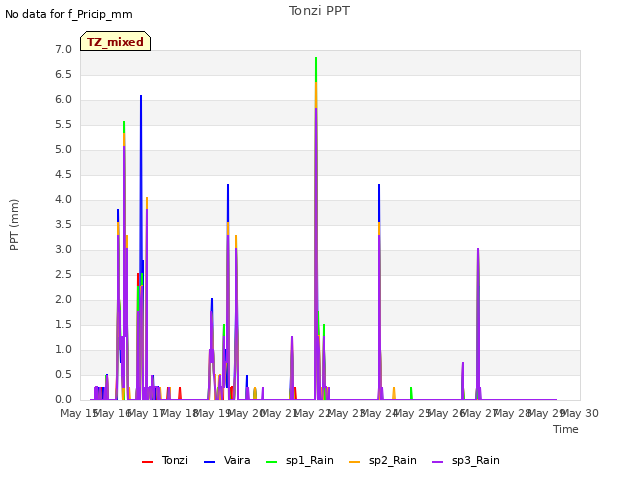Click the Time x-axis label
Image resolution: width=640 pixels, height=480 pixels.
[x=566, y=429]
